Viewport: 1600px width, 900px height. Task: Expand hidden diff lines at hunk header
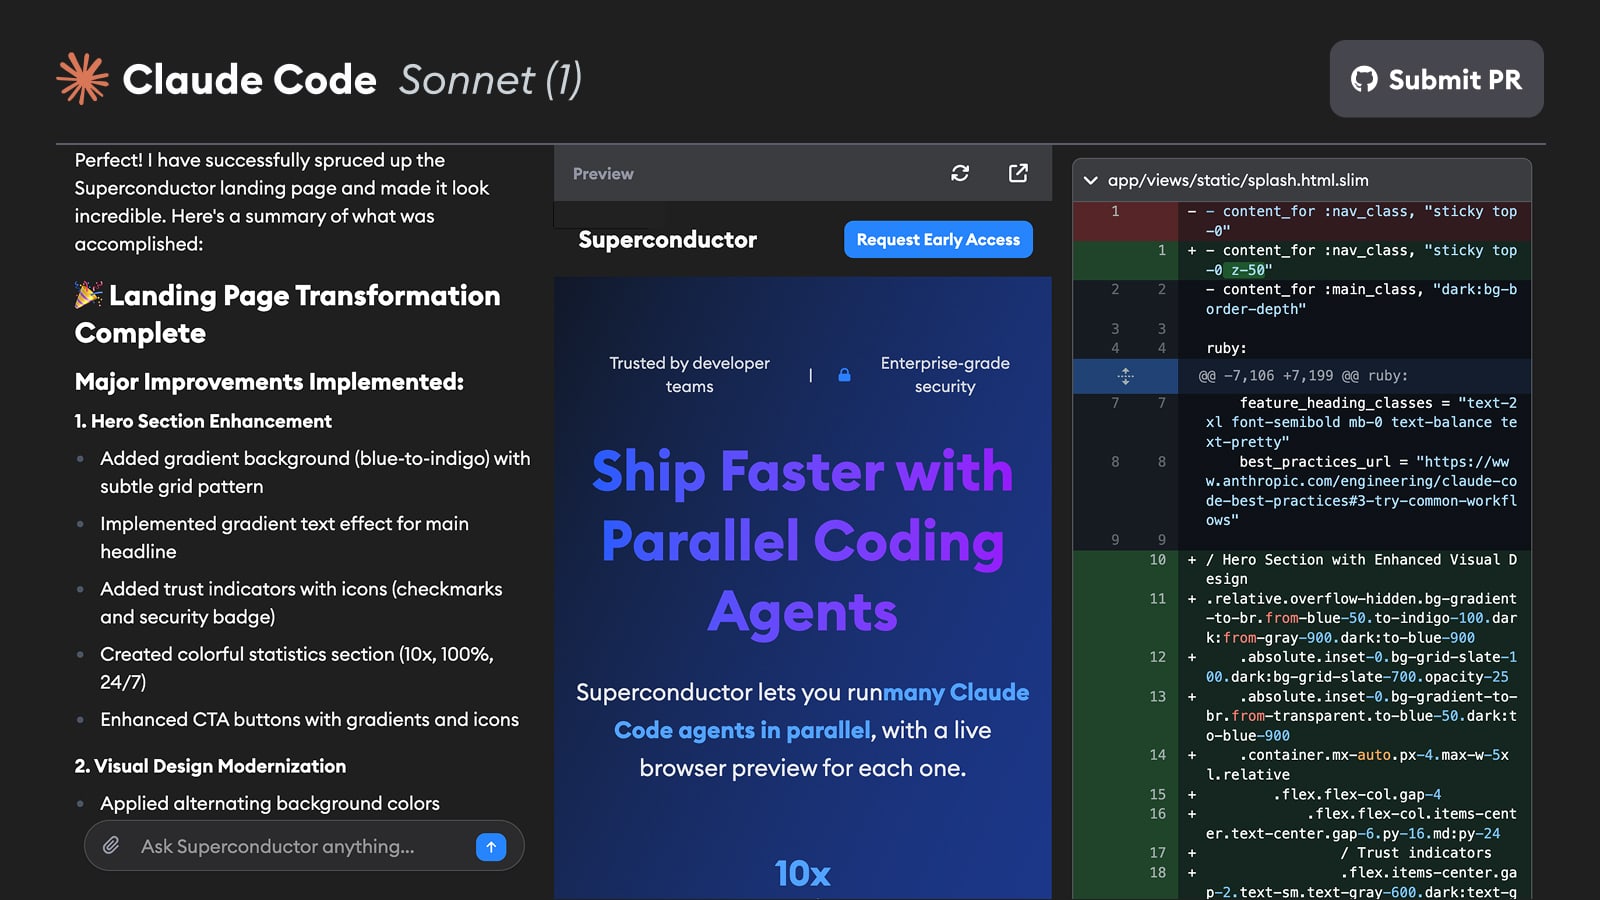coord(1125,376)
